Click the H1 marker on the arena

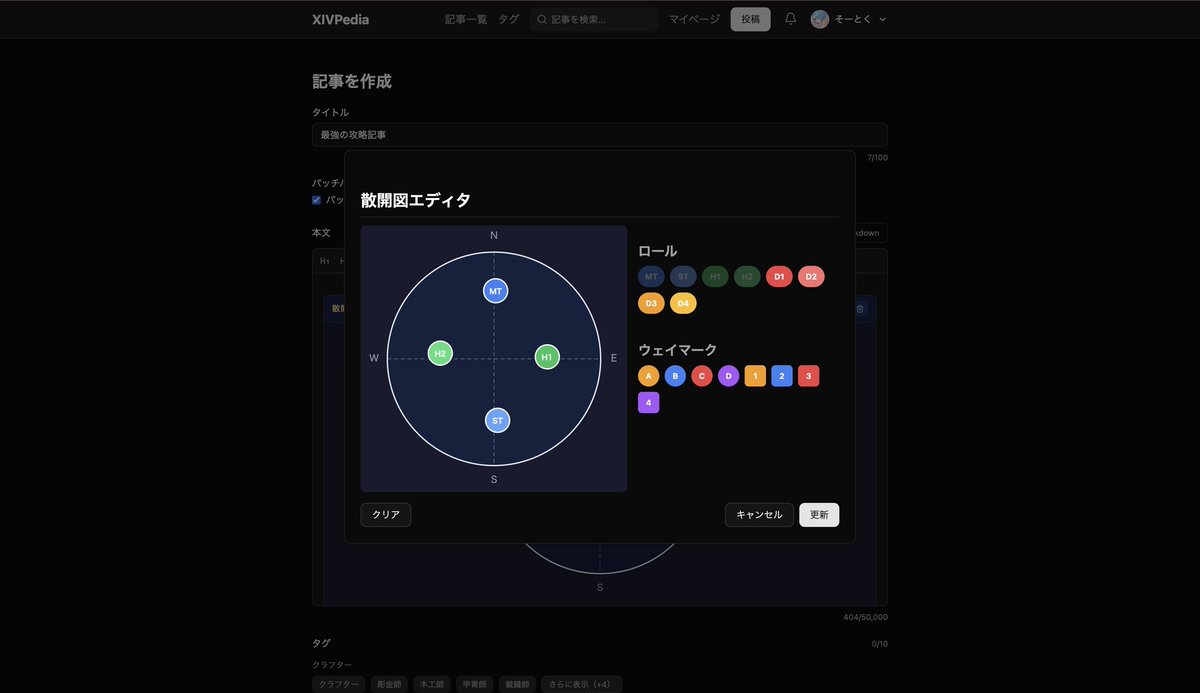(x=546, y=357)
